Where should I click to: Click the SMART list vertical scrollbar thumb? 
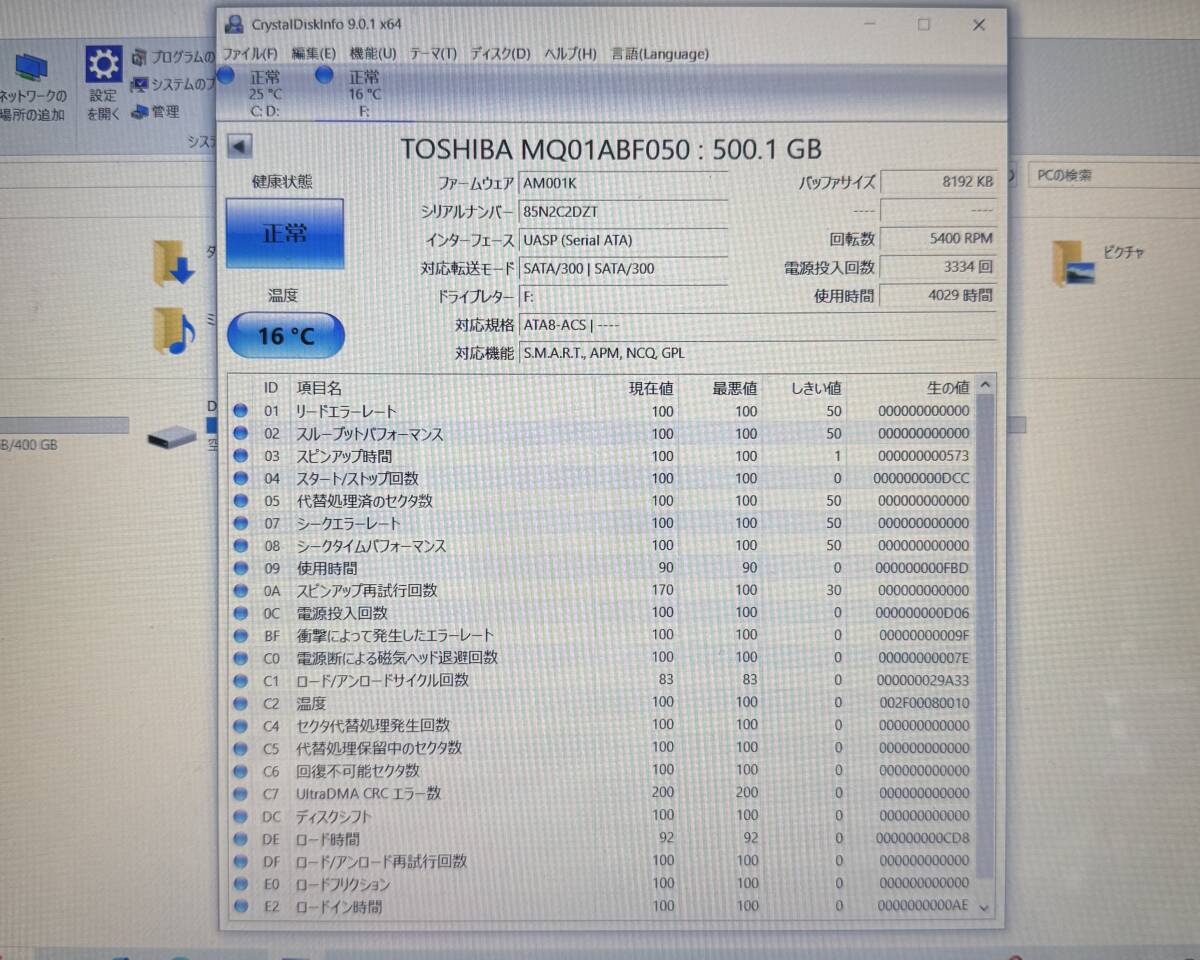point(985,636)
